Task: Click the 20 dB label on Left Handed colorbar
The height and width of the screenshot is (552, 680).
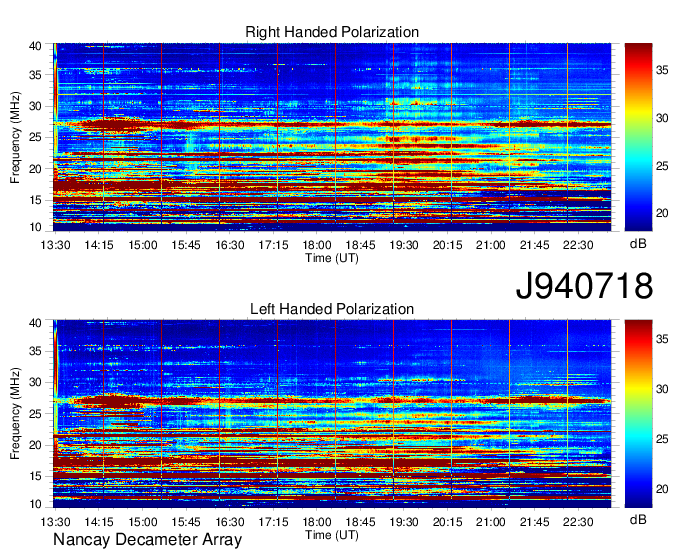Action: point(662,489)
